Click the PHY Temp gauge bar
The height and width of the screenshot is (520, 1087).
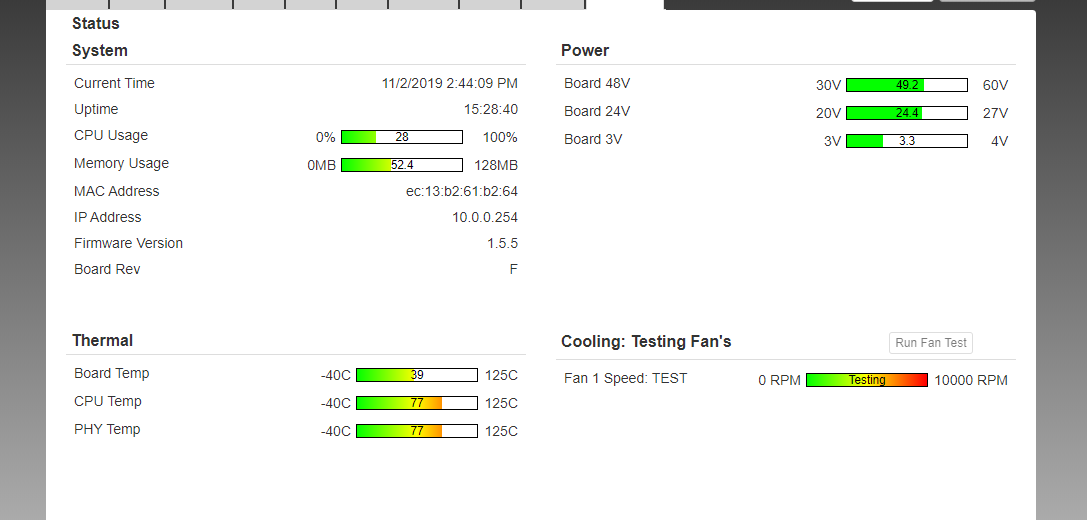click(x=416, y=431)
